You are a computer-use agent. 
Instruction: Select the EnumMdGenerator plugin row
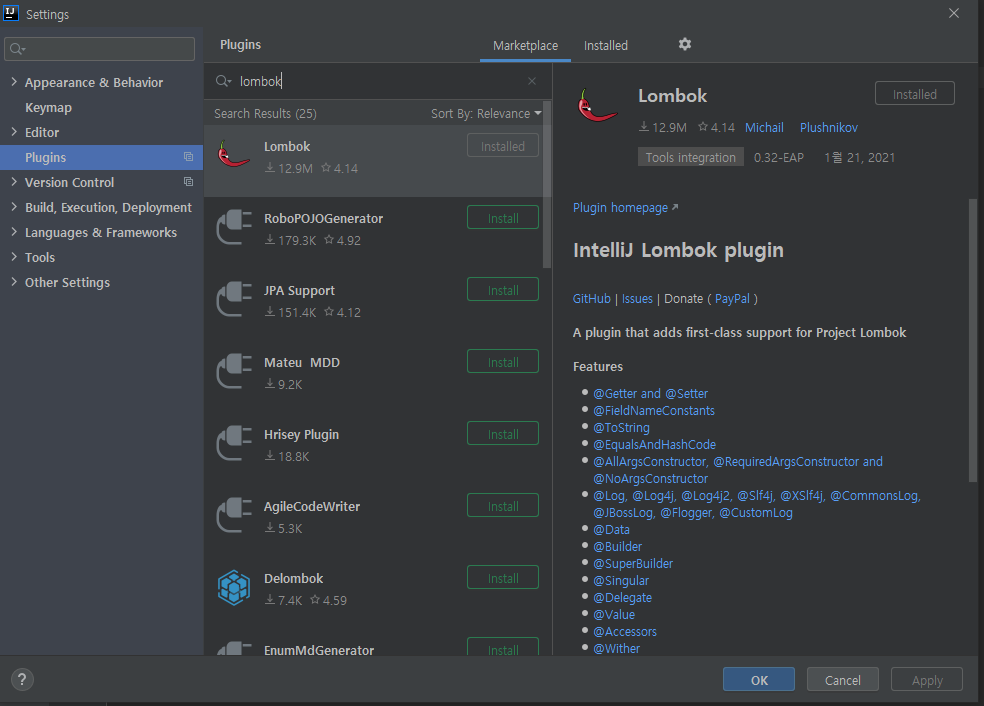pos(373,646)
